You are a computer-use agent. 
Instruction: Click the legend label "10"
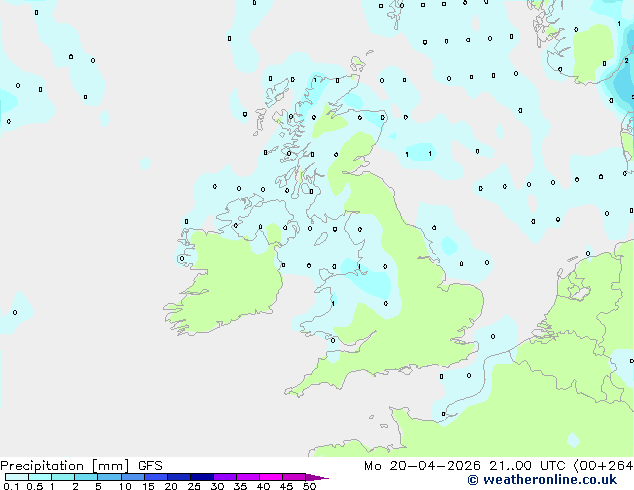125,486
